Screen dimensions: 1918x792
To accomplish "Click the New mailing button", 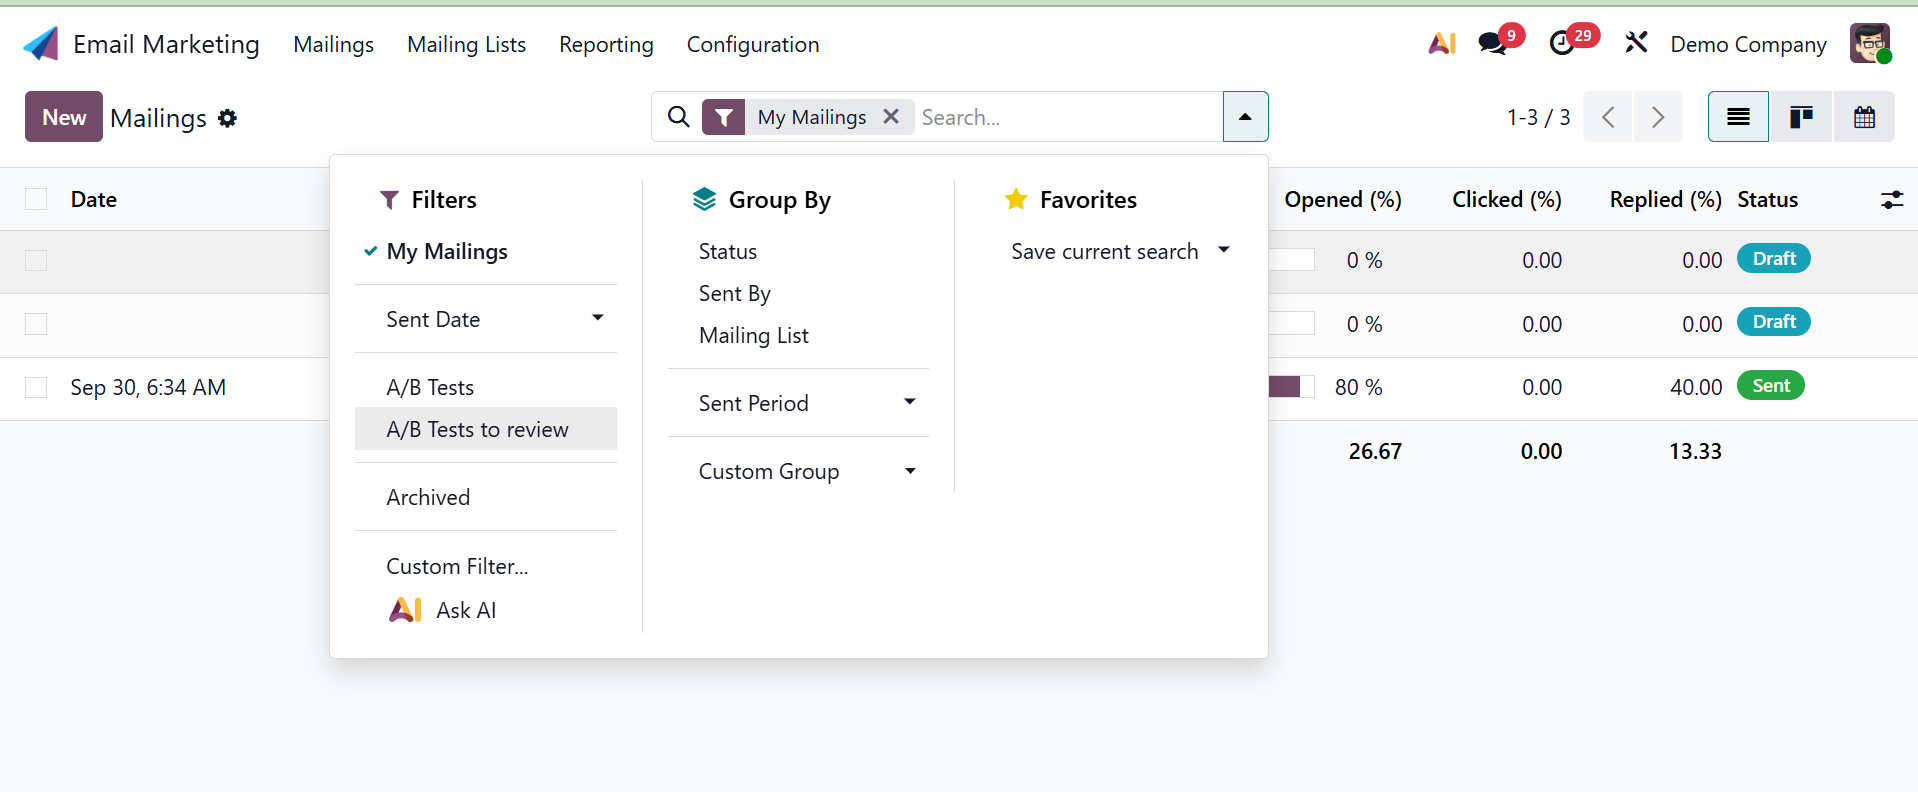I will [x=64, y=117].
